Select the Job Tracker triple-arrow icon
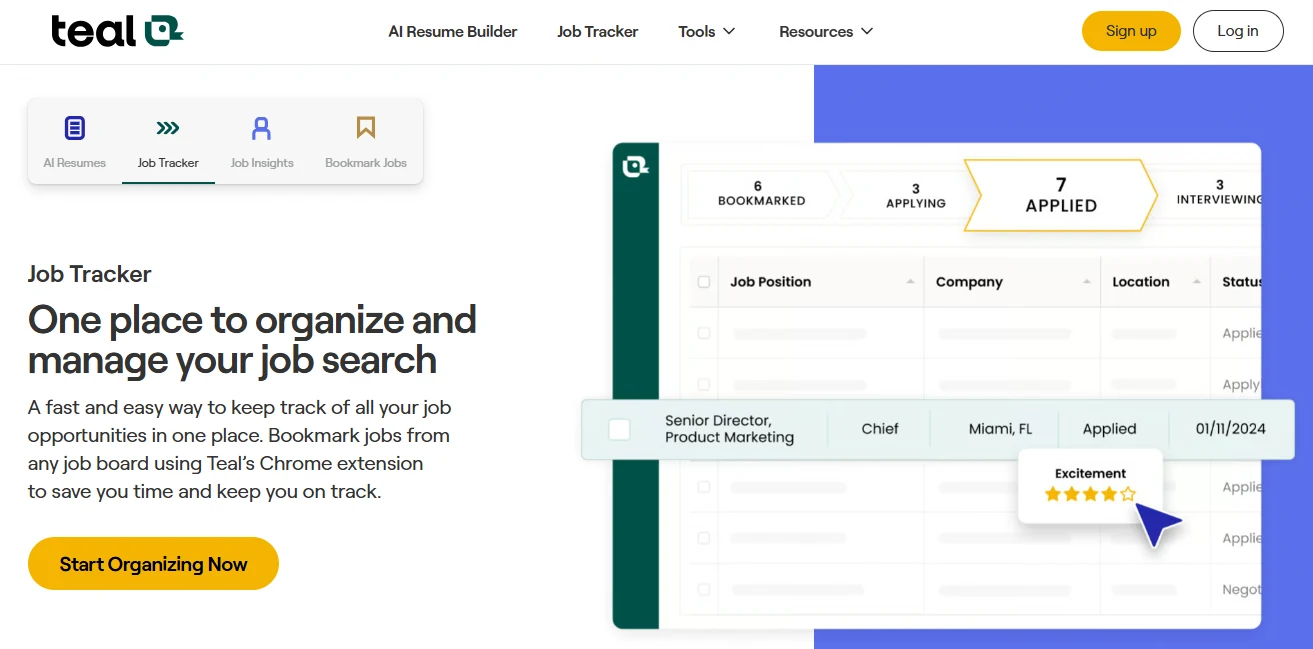This screenshot has width=1313, height=649. (x=168, y=128)
